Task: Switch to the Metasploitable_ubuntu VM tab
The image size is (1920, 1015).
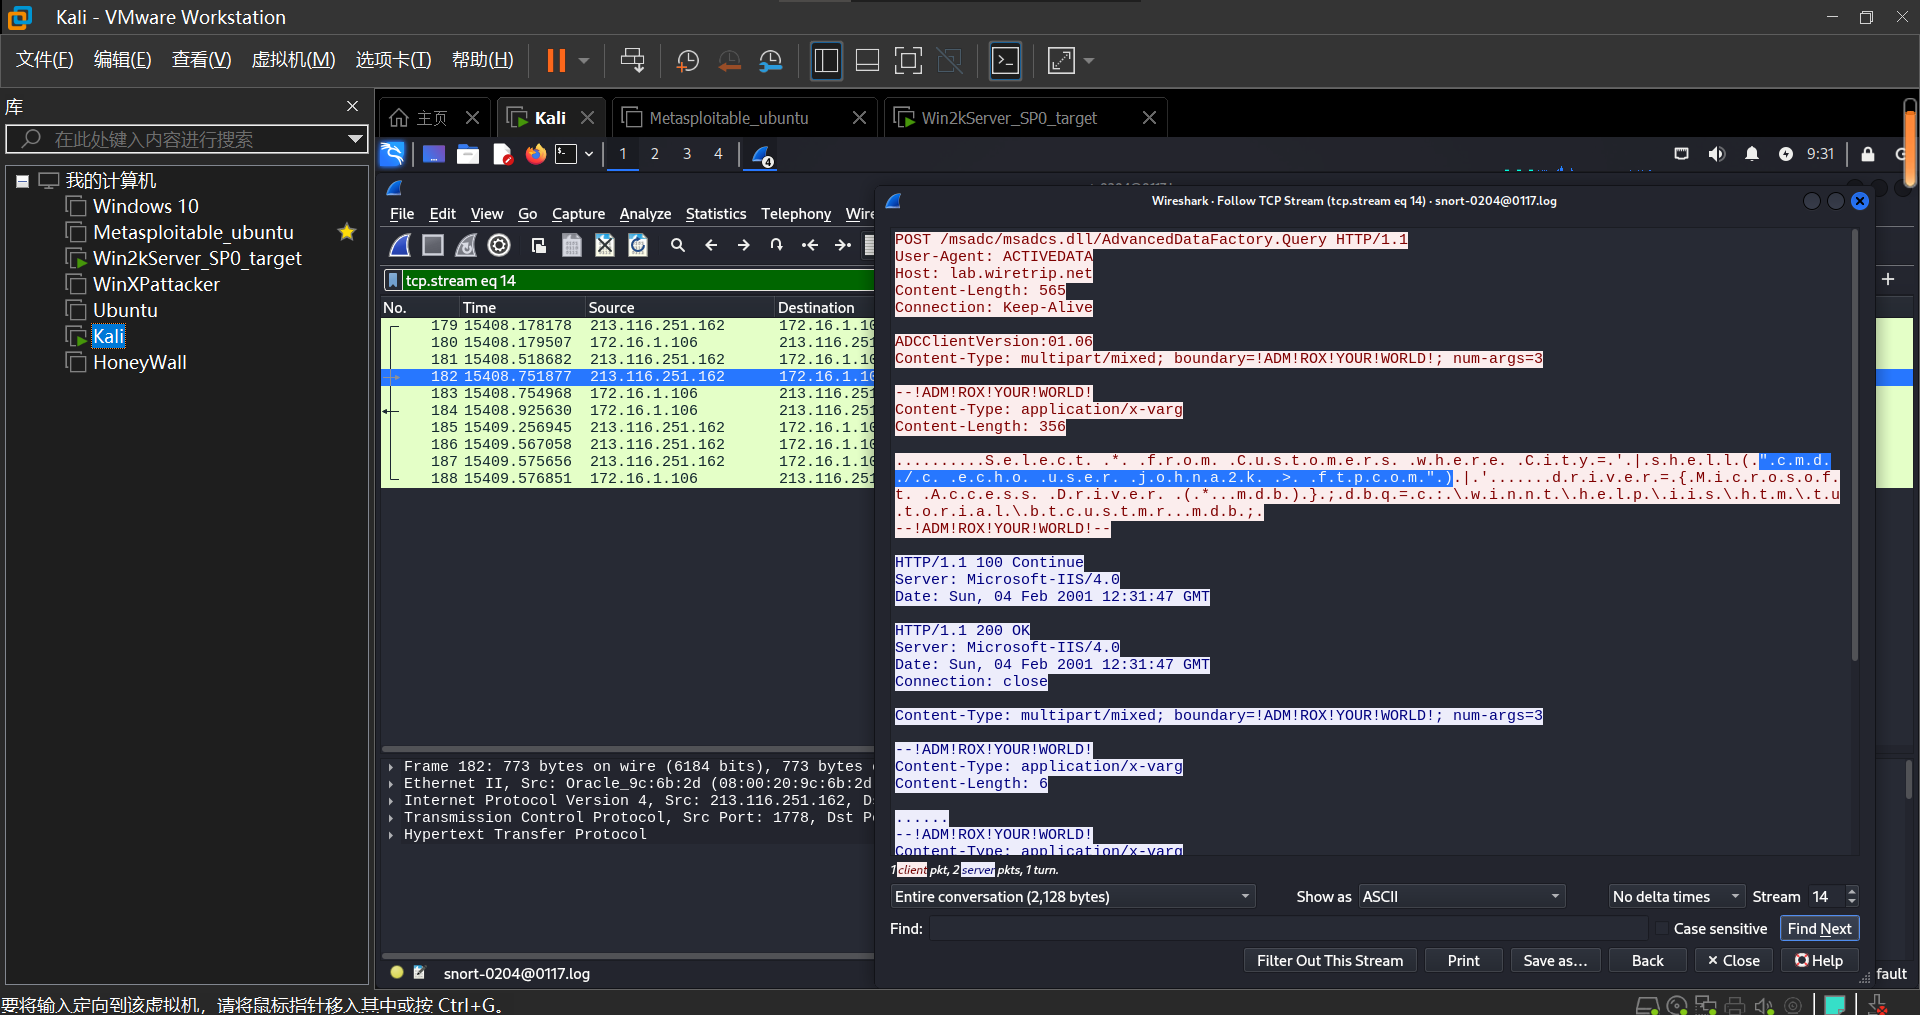Action: point(729,118)
